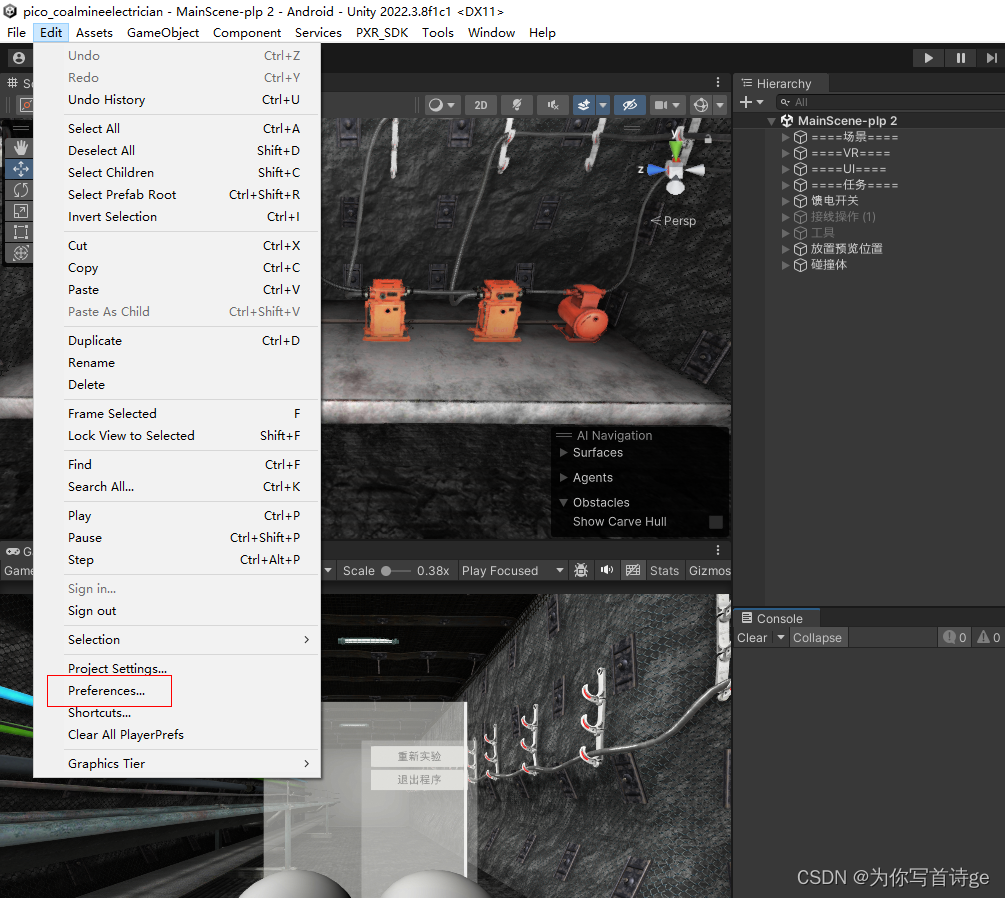
Task: Toggle hidden objects visibility eye
Action: pos(630,105)
